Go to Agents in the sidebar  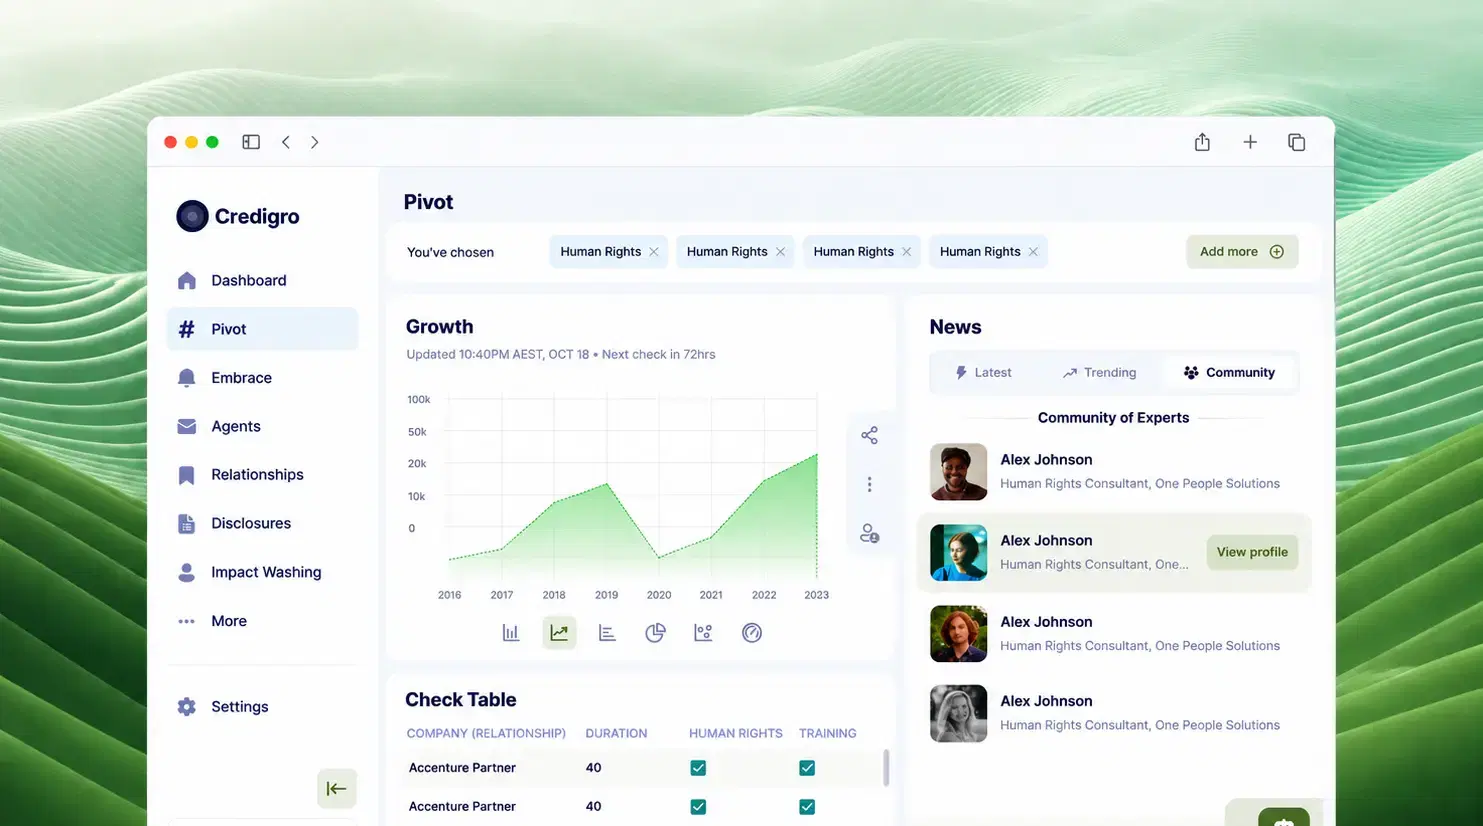coord(262,426)
